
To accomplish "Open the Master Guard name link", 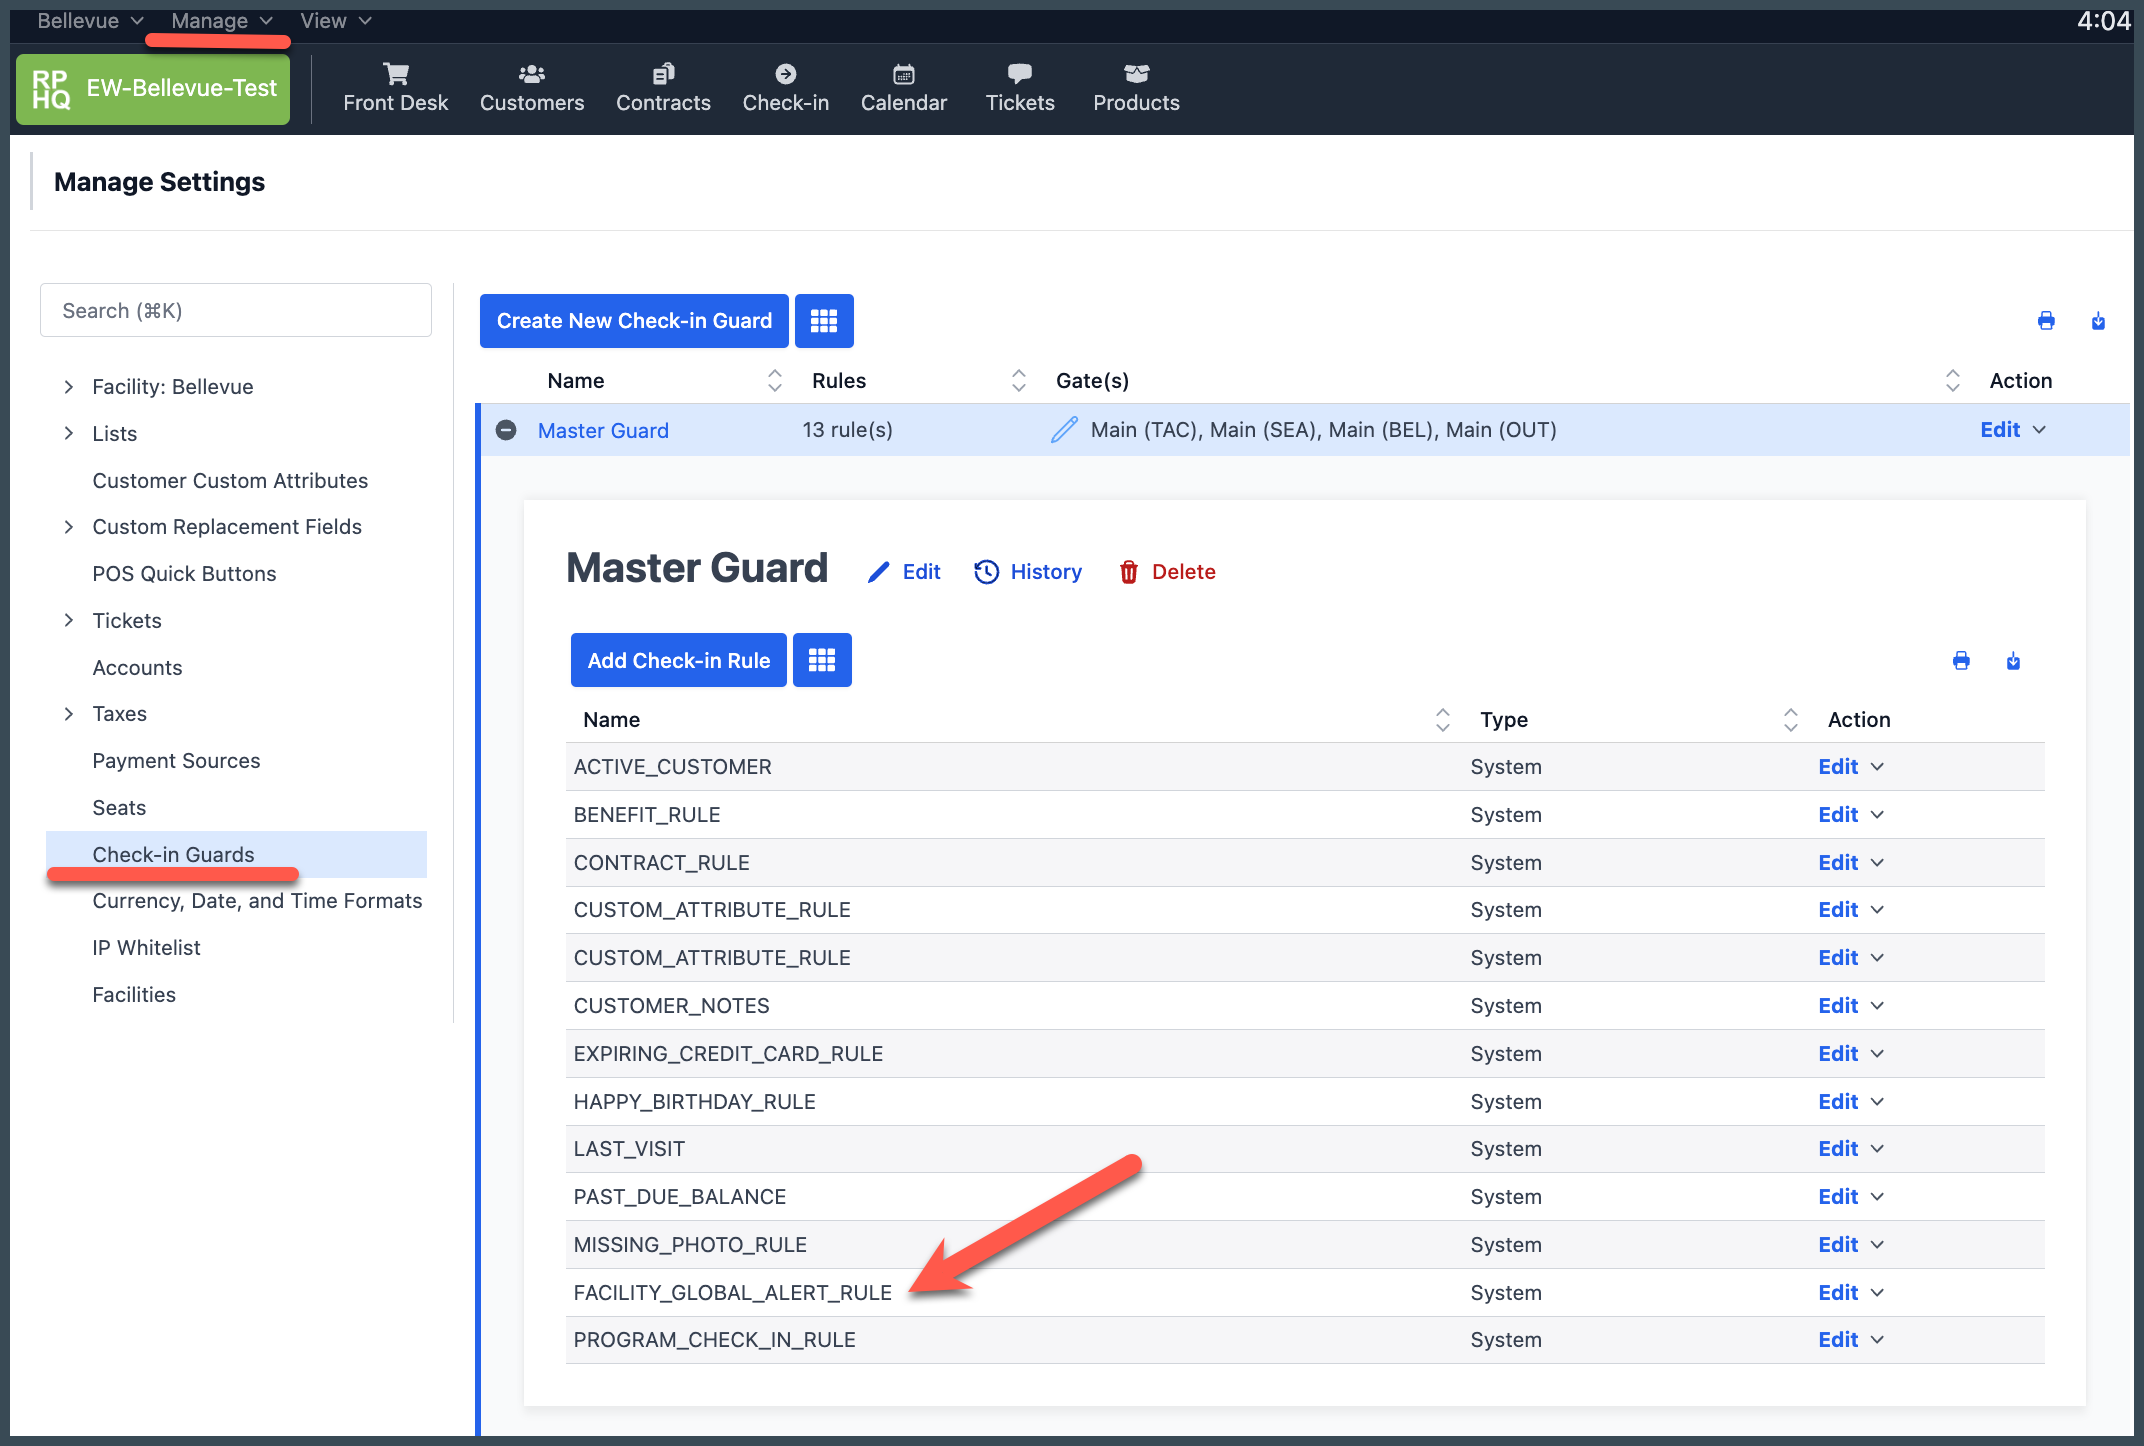I will (603, 431).
